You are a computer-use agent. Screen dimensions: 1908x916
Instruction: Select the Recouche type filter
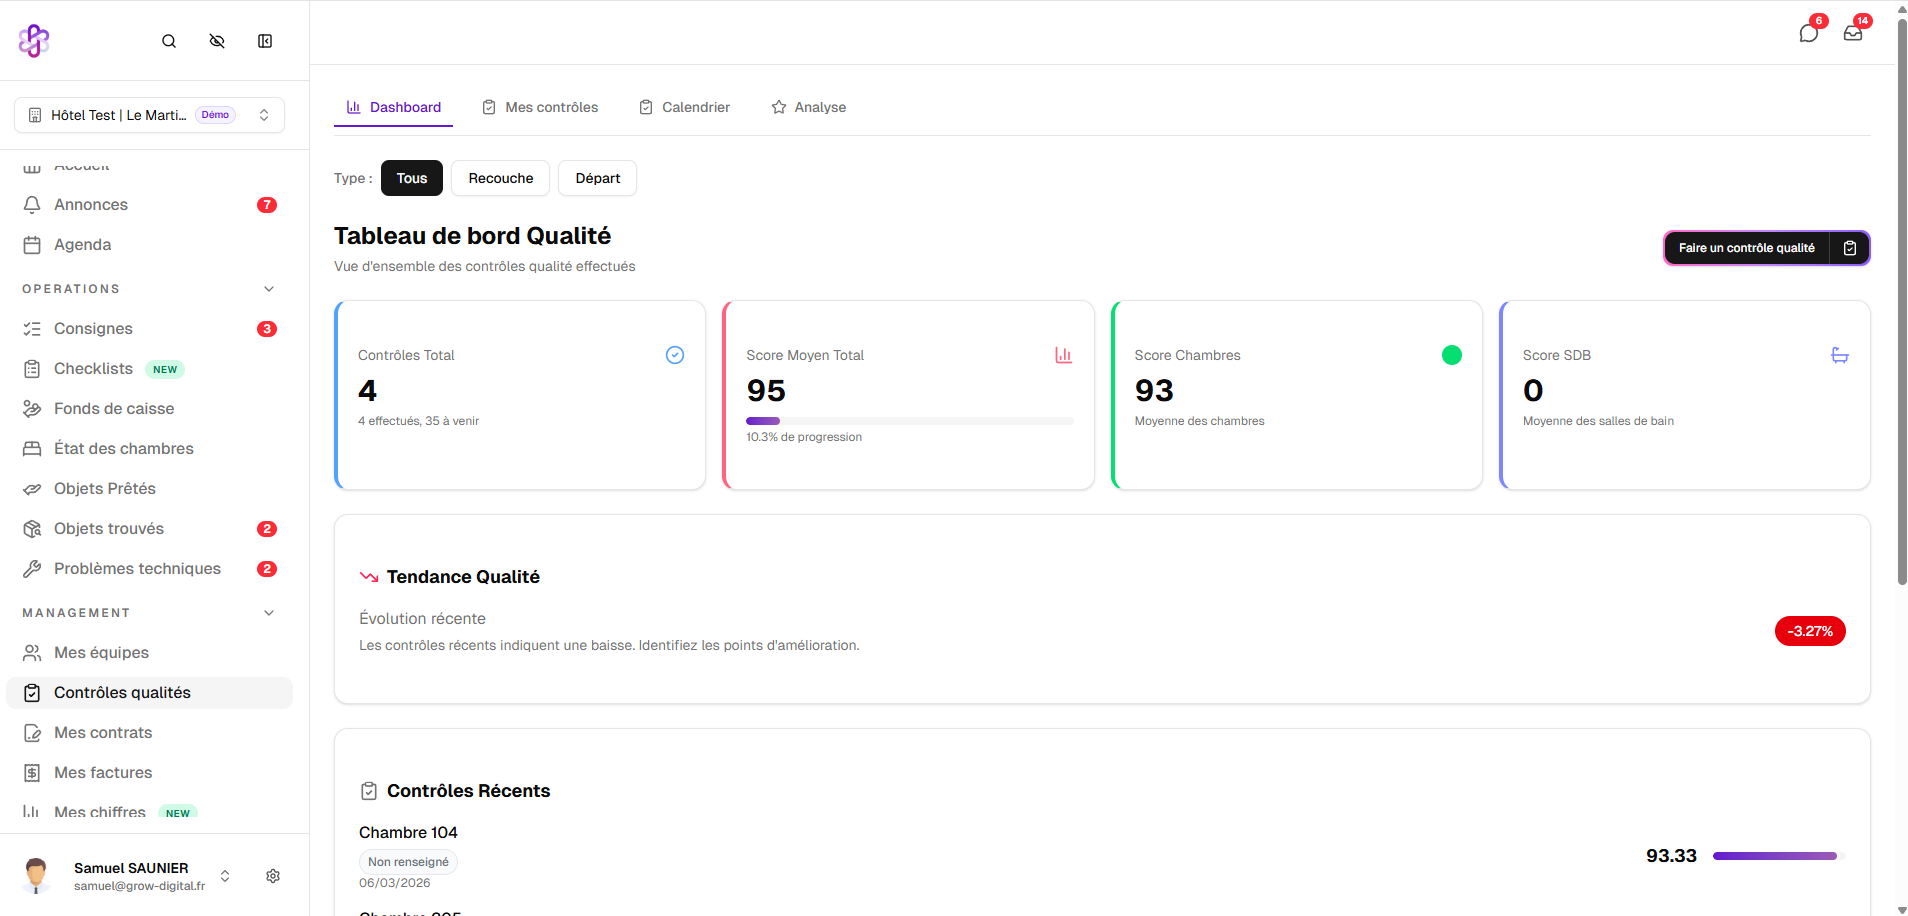pos(500,178)
